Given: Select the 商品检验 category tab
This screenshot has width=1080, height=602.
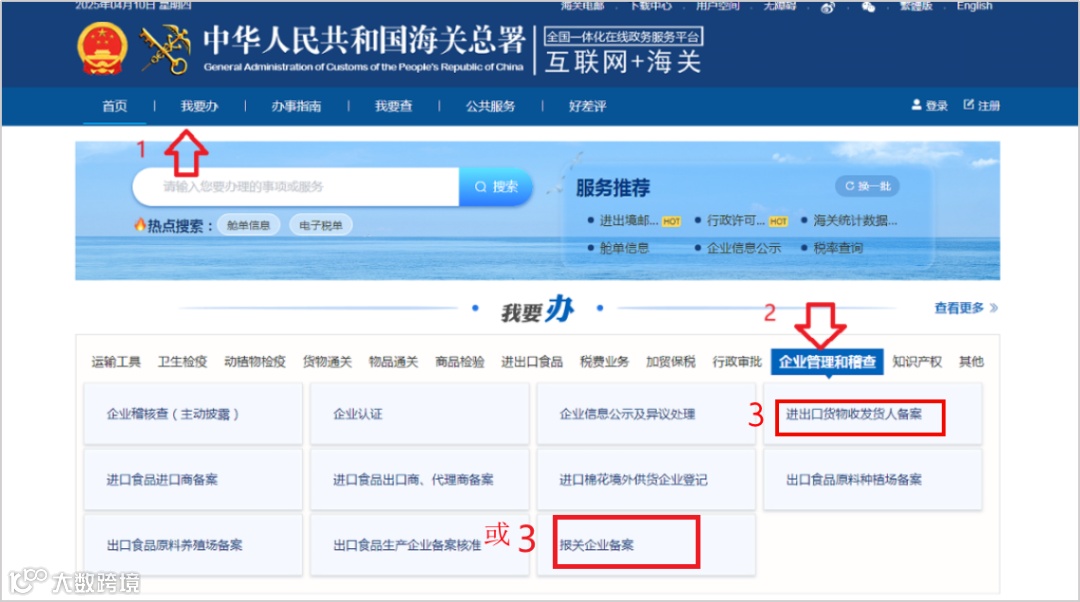Looking at the screenshot, I should pos(460,362).
